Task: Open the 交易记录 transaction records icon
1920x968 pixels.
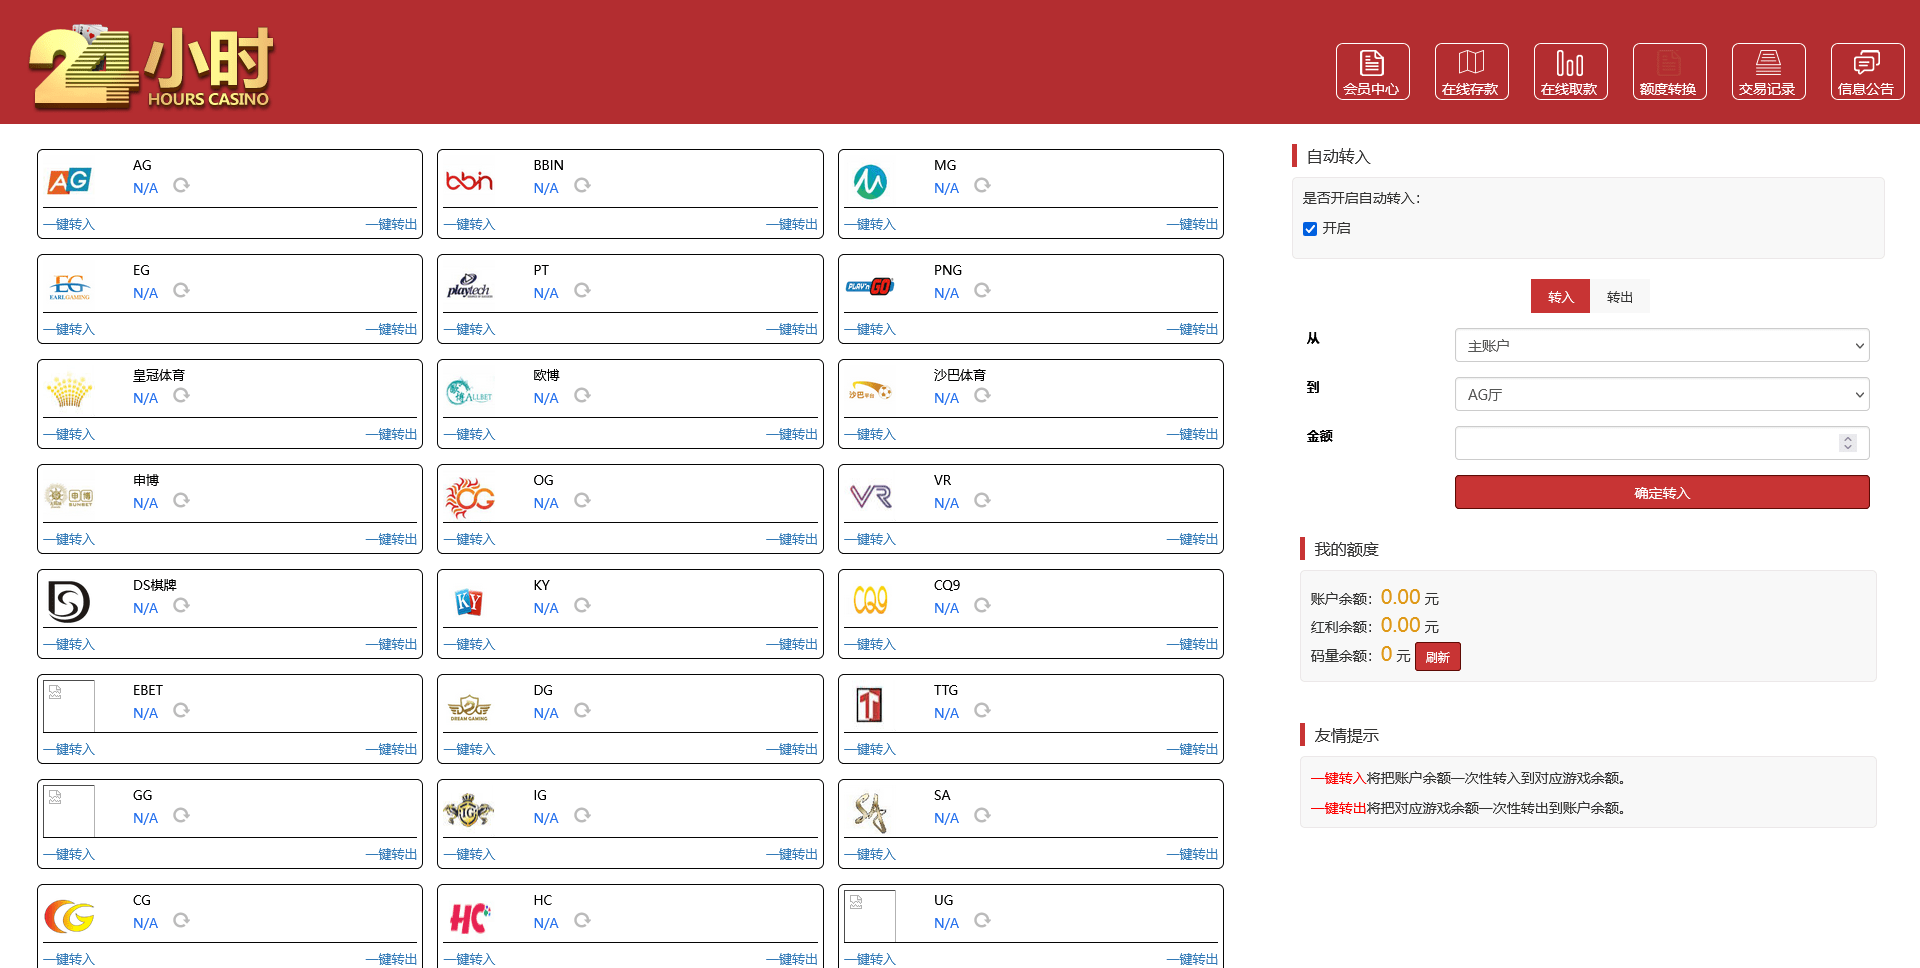Action: pos(1768,71)
